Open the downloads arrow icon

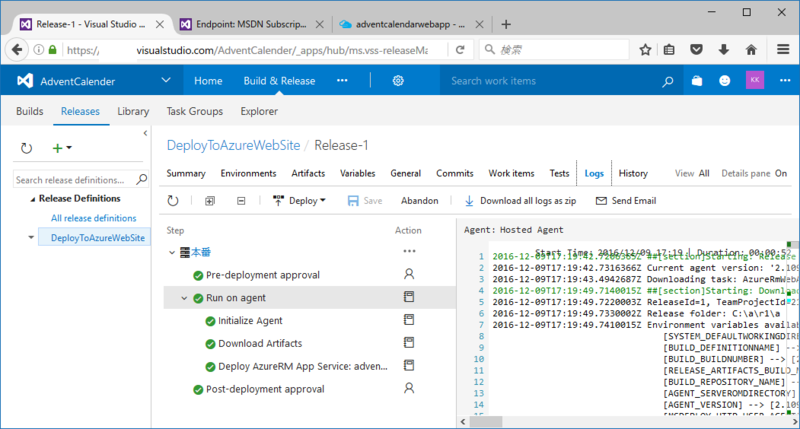tap(723, 49)
